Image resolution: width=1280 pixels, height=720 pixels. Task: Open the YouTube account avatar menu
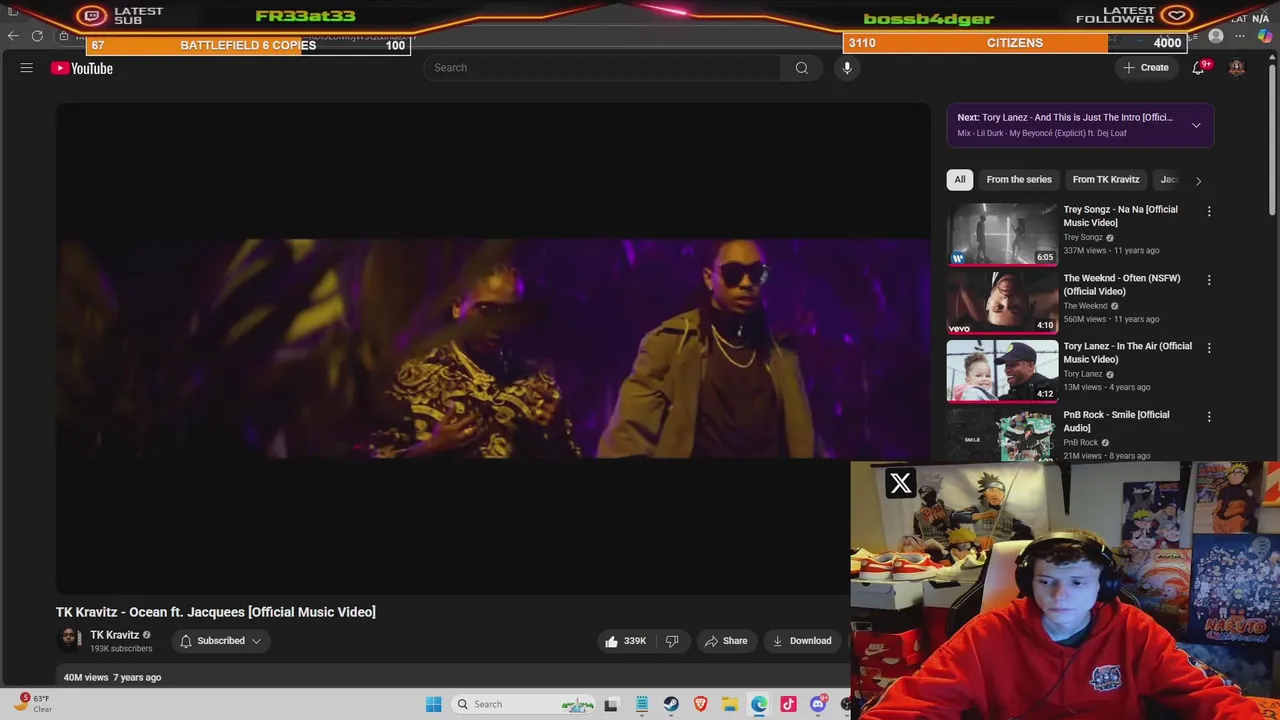click(x=1237, y=68)
